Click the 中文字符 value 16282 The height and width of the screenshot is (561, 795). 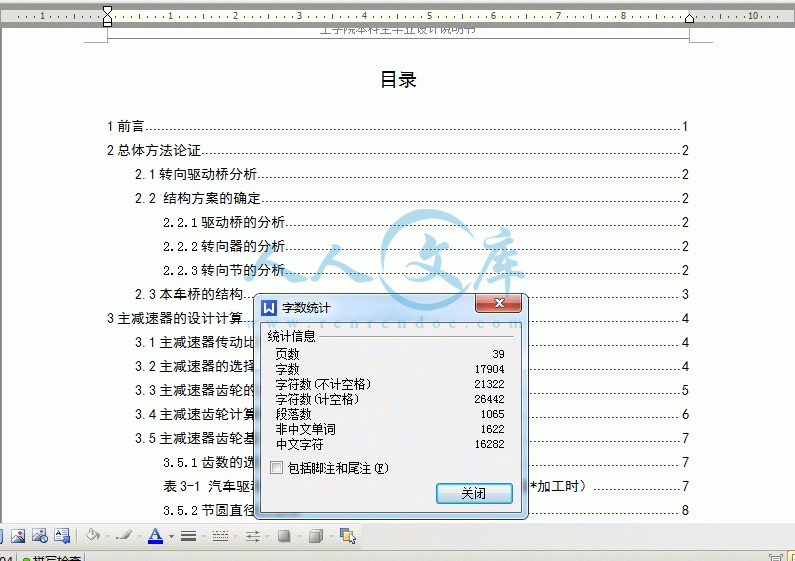(490, 444)
